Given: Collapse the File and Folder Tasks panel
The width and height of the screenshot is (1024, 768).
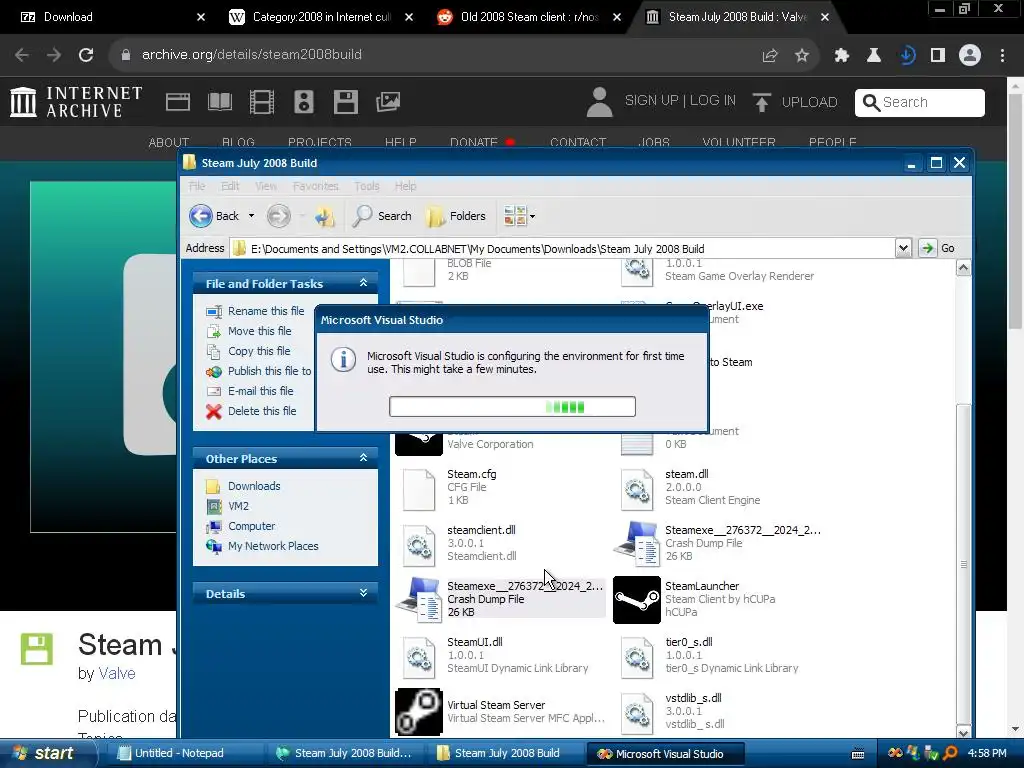Looking at the screenshot, I should click(364, 283).
